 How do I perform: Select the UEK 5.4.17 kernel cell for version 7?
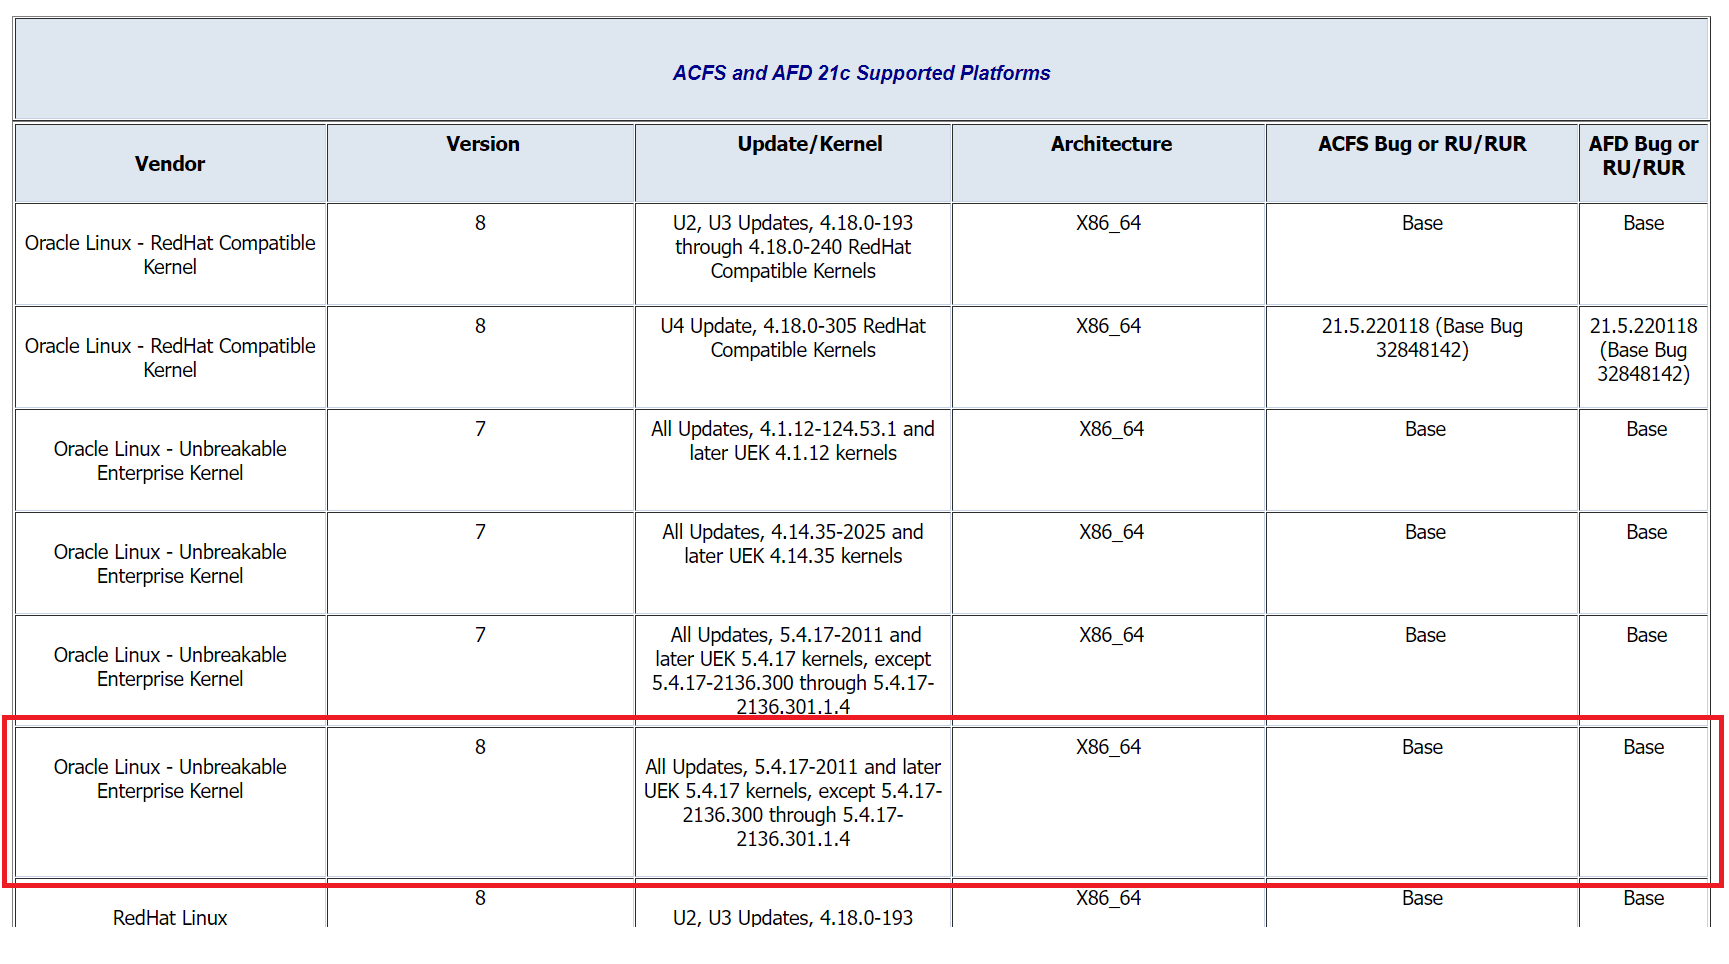[x=793, y=671]
